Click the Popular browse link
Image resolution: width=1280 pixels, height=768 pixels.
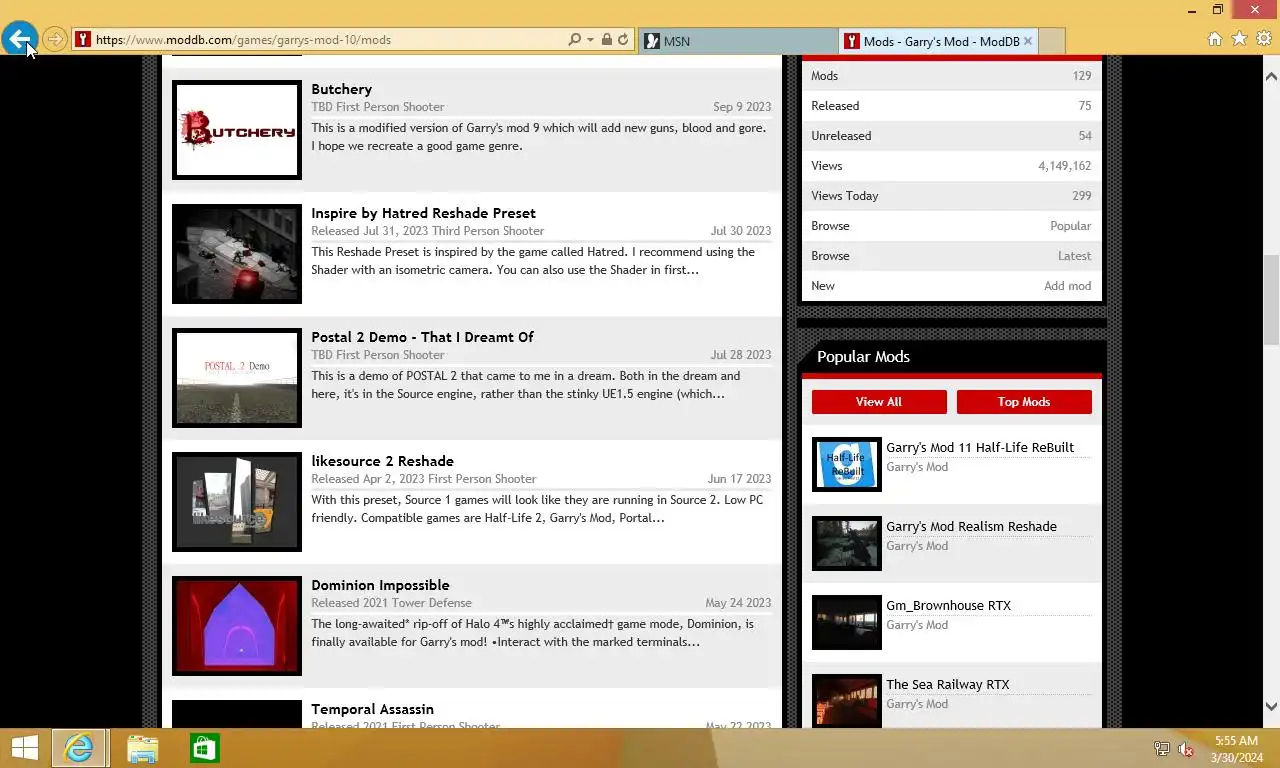tap(1070, 226)
